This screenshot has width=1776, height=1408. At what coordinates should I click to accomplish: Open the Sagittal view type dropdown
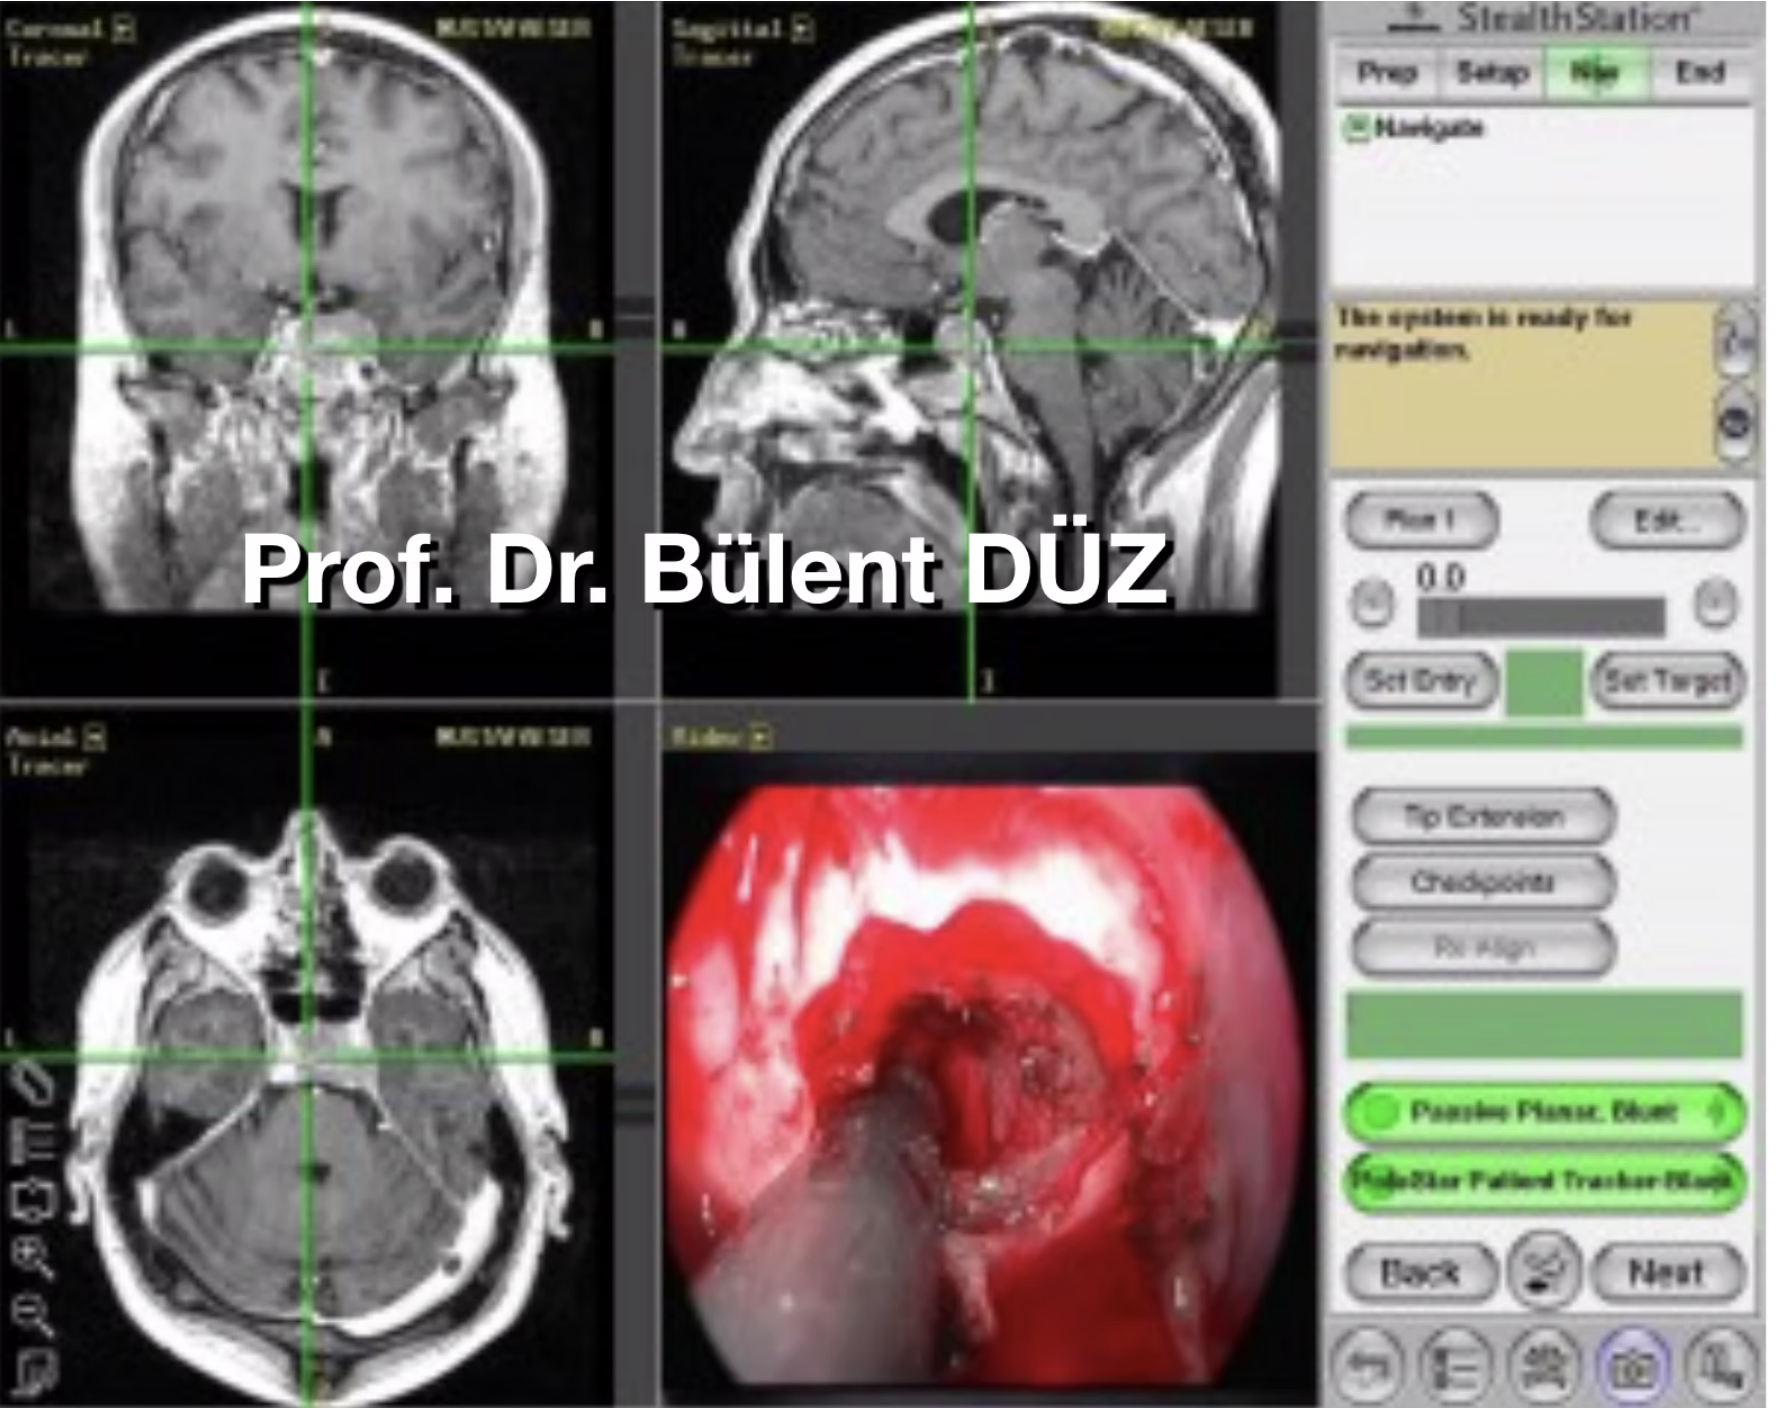point(801,28)
